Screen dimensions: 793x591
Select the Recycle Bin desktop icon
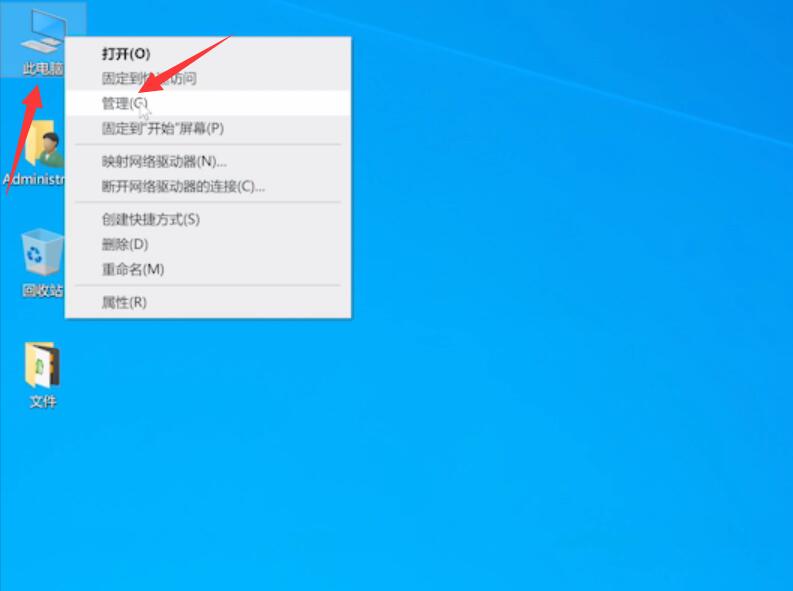coord(42,263)
